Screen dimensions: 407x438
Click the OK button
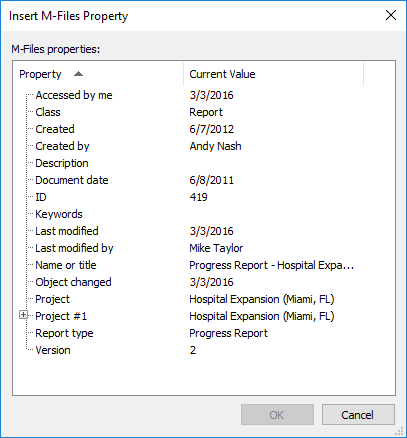pos(277,415)
